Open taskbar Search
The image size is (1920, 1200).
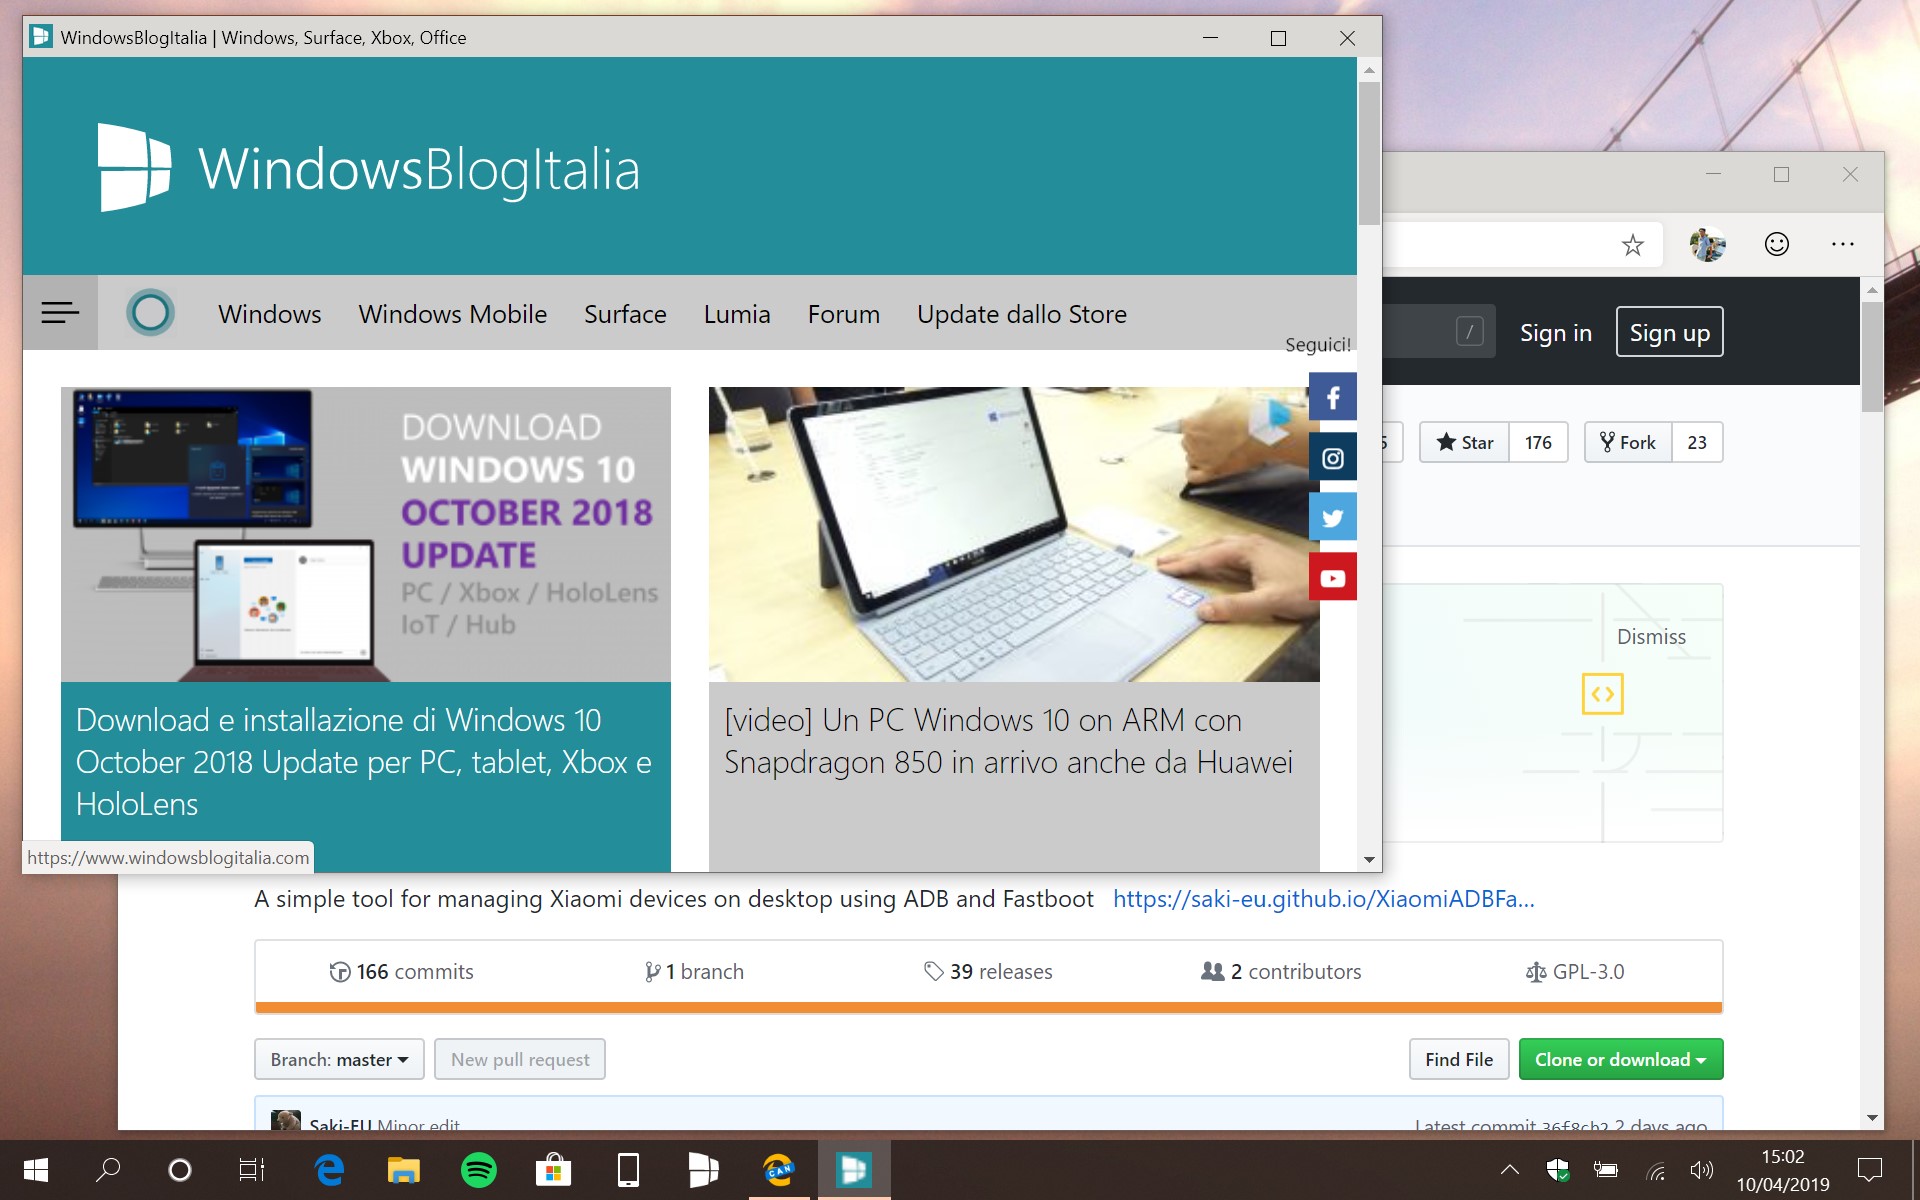[x=108, y=1170]
